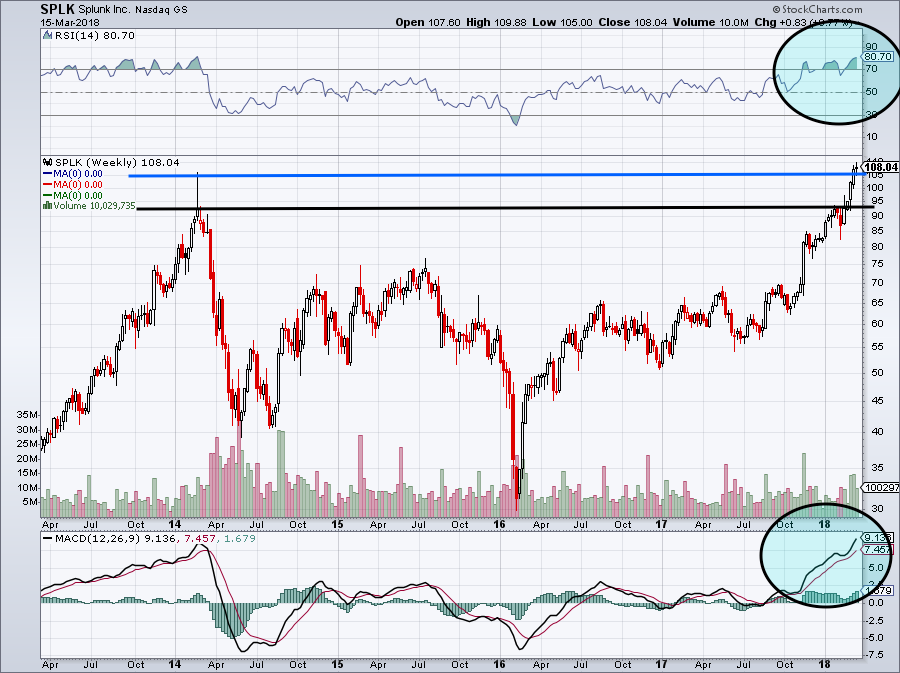Click the 108.04 last price tag on the price axis

pyautogui.click(x=880, y=167)
